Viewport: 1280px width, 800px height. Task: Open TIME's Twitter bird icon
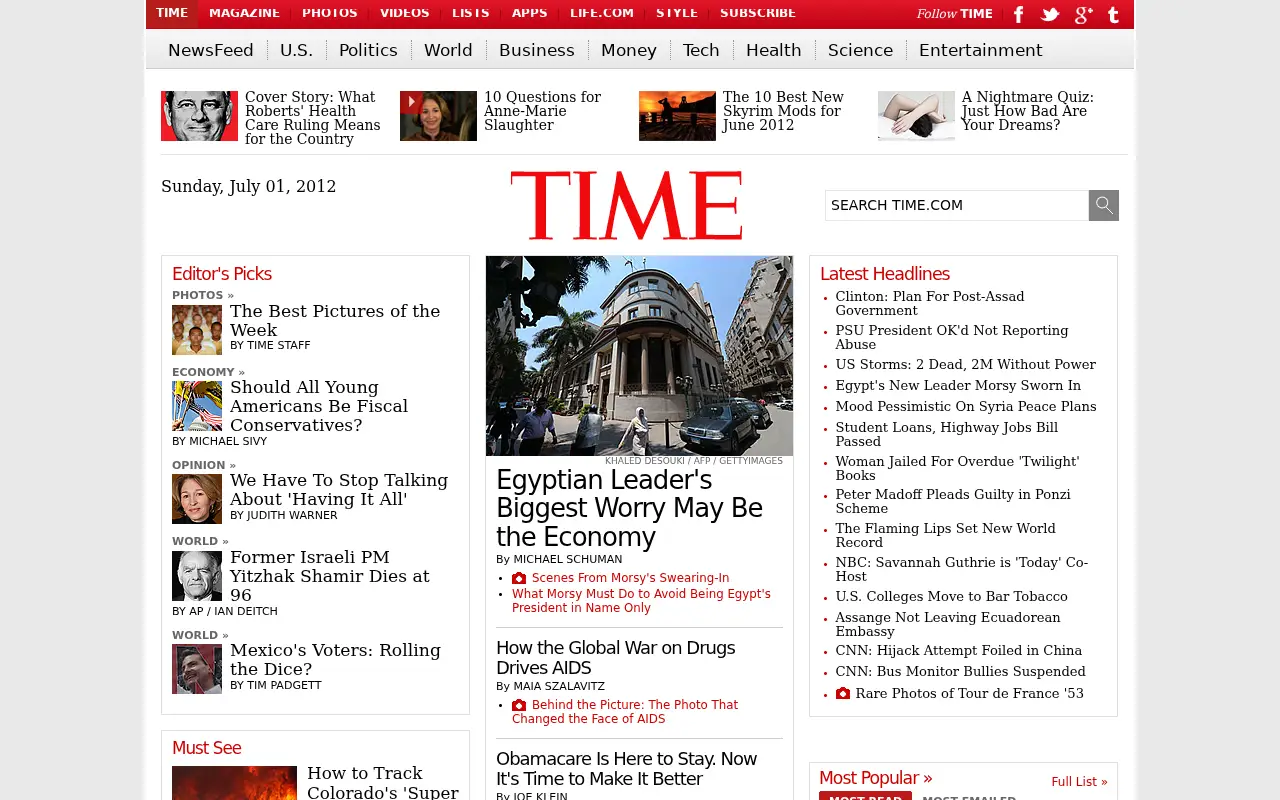(x=1050, y=14)
